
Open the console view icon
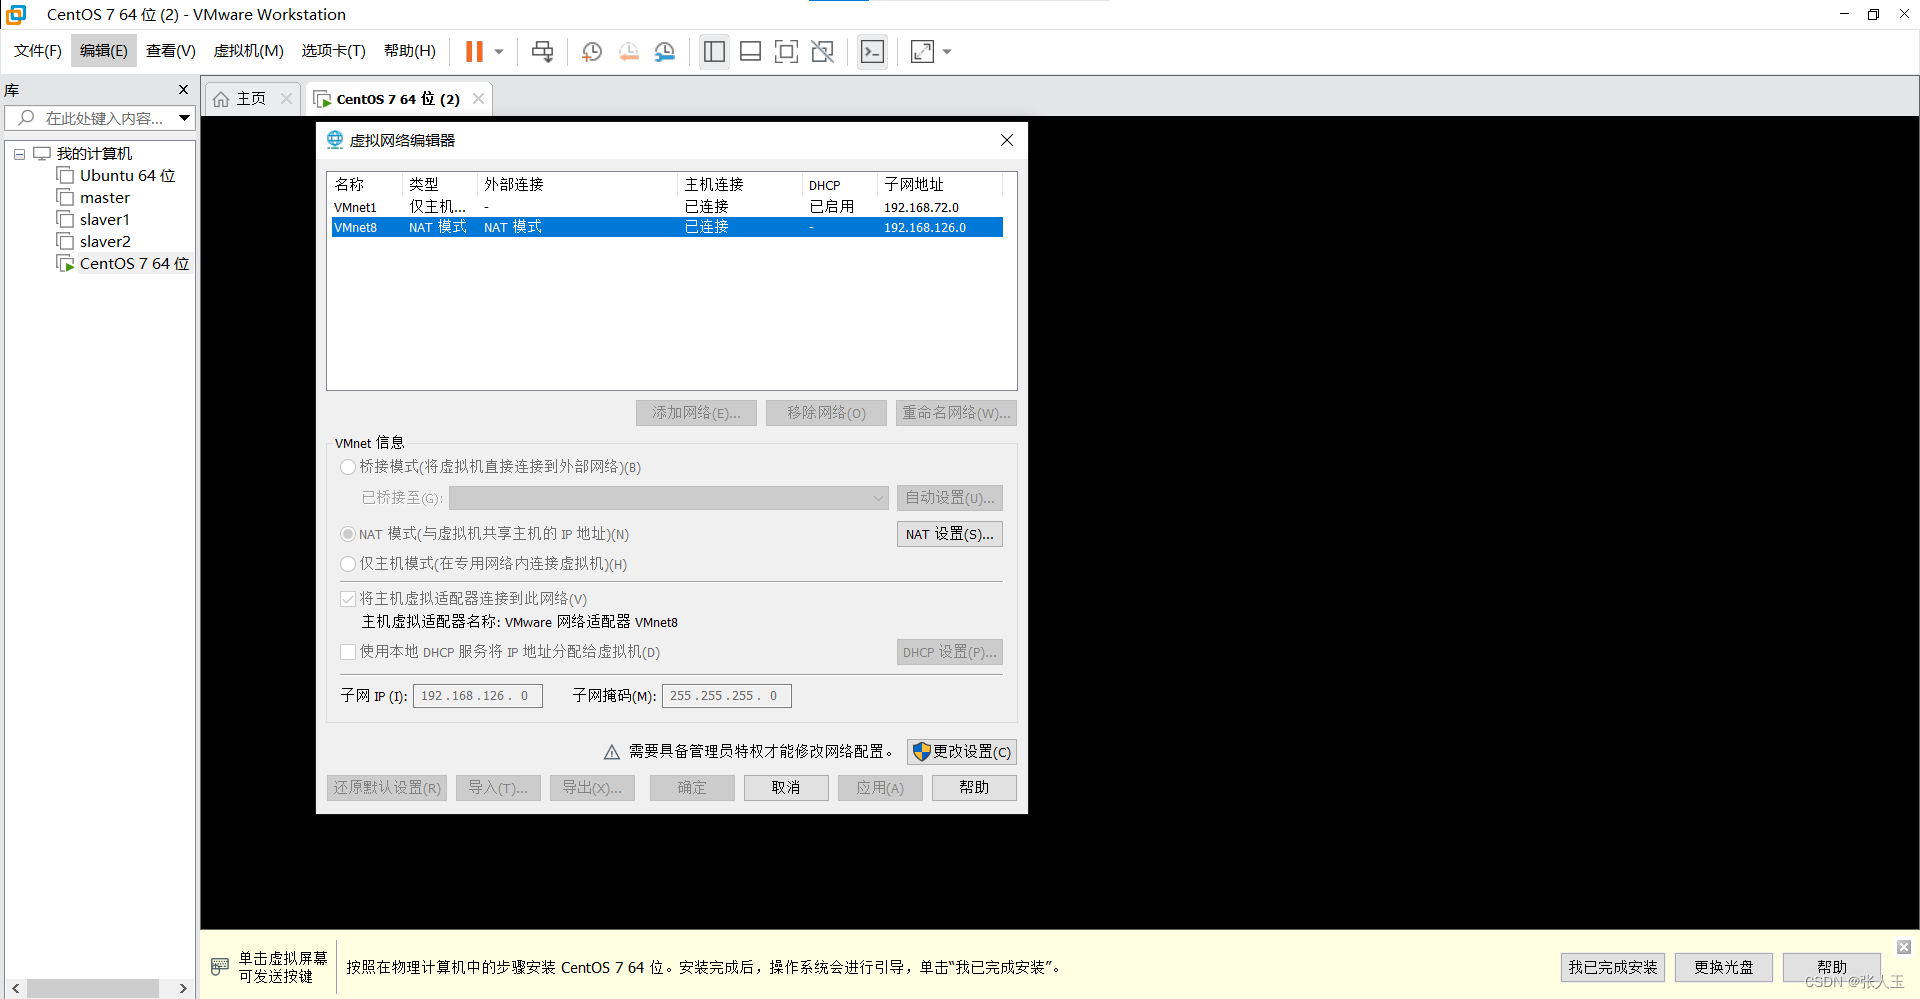(x=872, y=51)
